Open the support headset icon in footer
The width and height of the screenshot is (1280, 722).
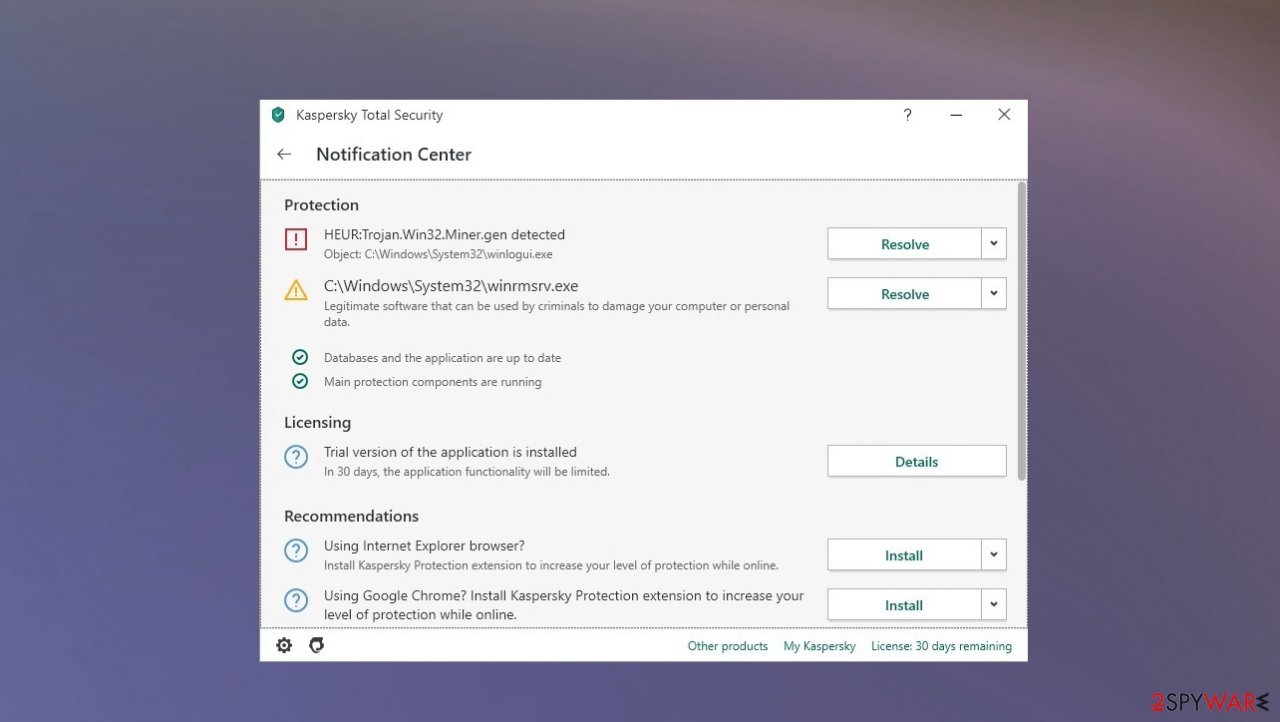point(317,646)
